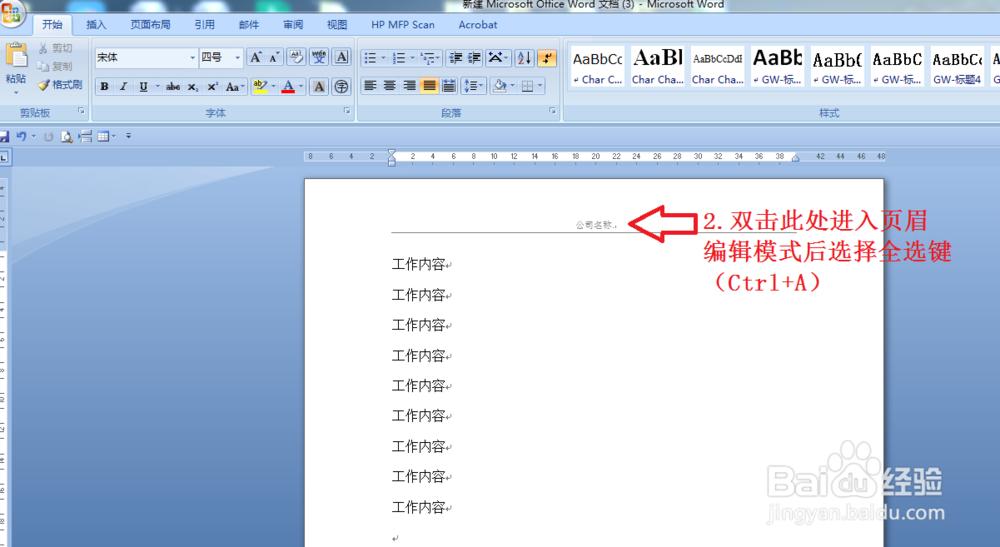
Task: Open the Line Spacing dropdown
Action: click(x=473, y=85)
